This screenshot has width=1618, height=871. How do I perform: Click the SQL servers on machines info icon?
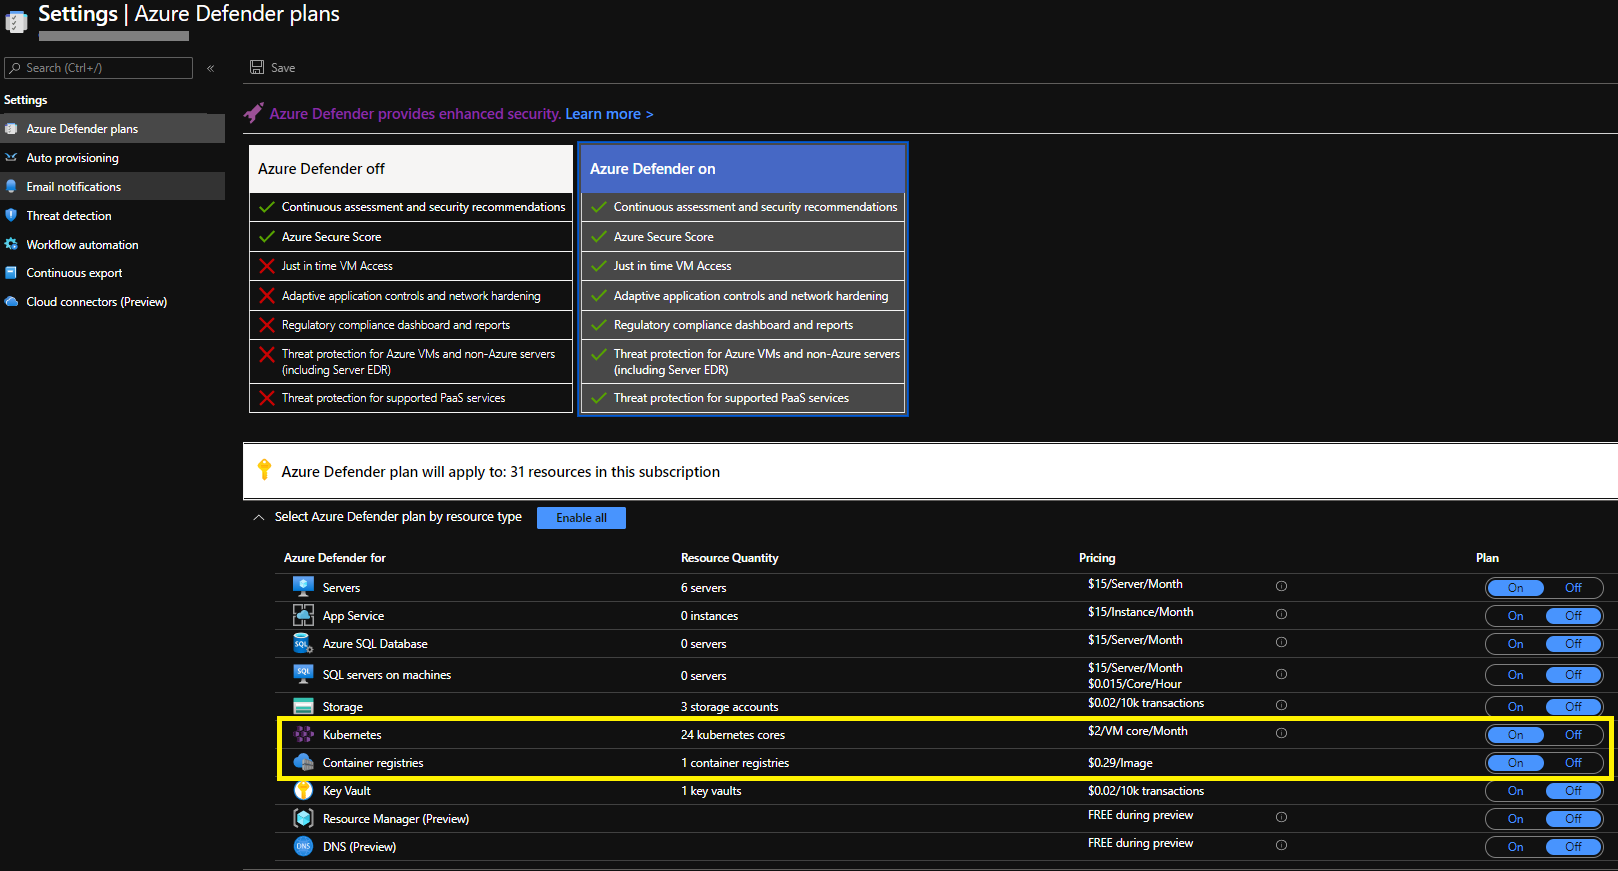[x=1281, y=674]
